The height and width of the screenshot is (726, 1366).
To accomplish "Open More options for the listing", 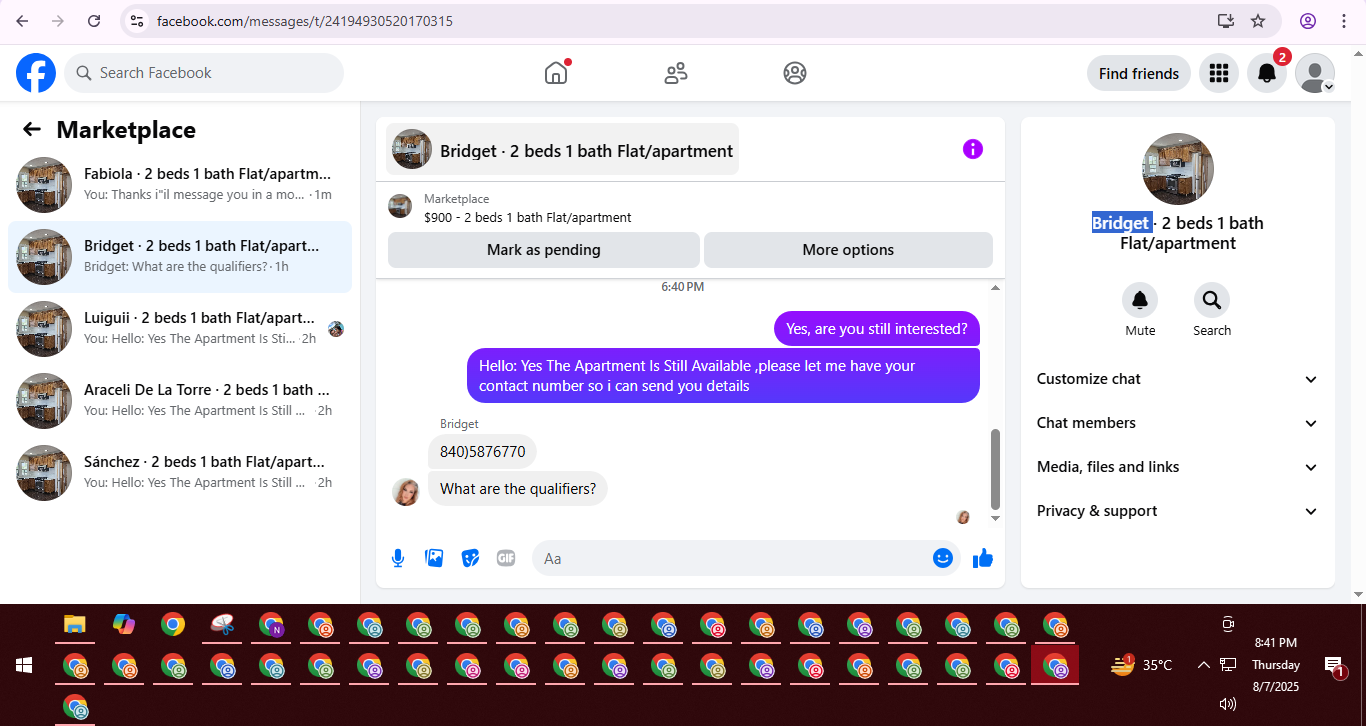I will 848,250.
